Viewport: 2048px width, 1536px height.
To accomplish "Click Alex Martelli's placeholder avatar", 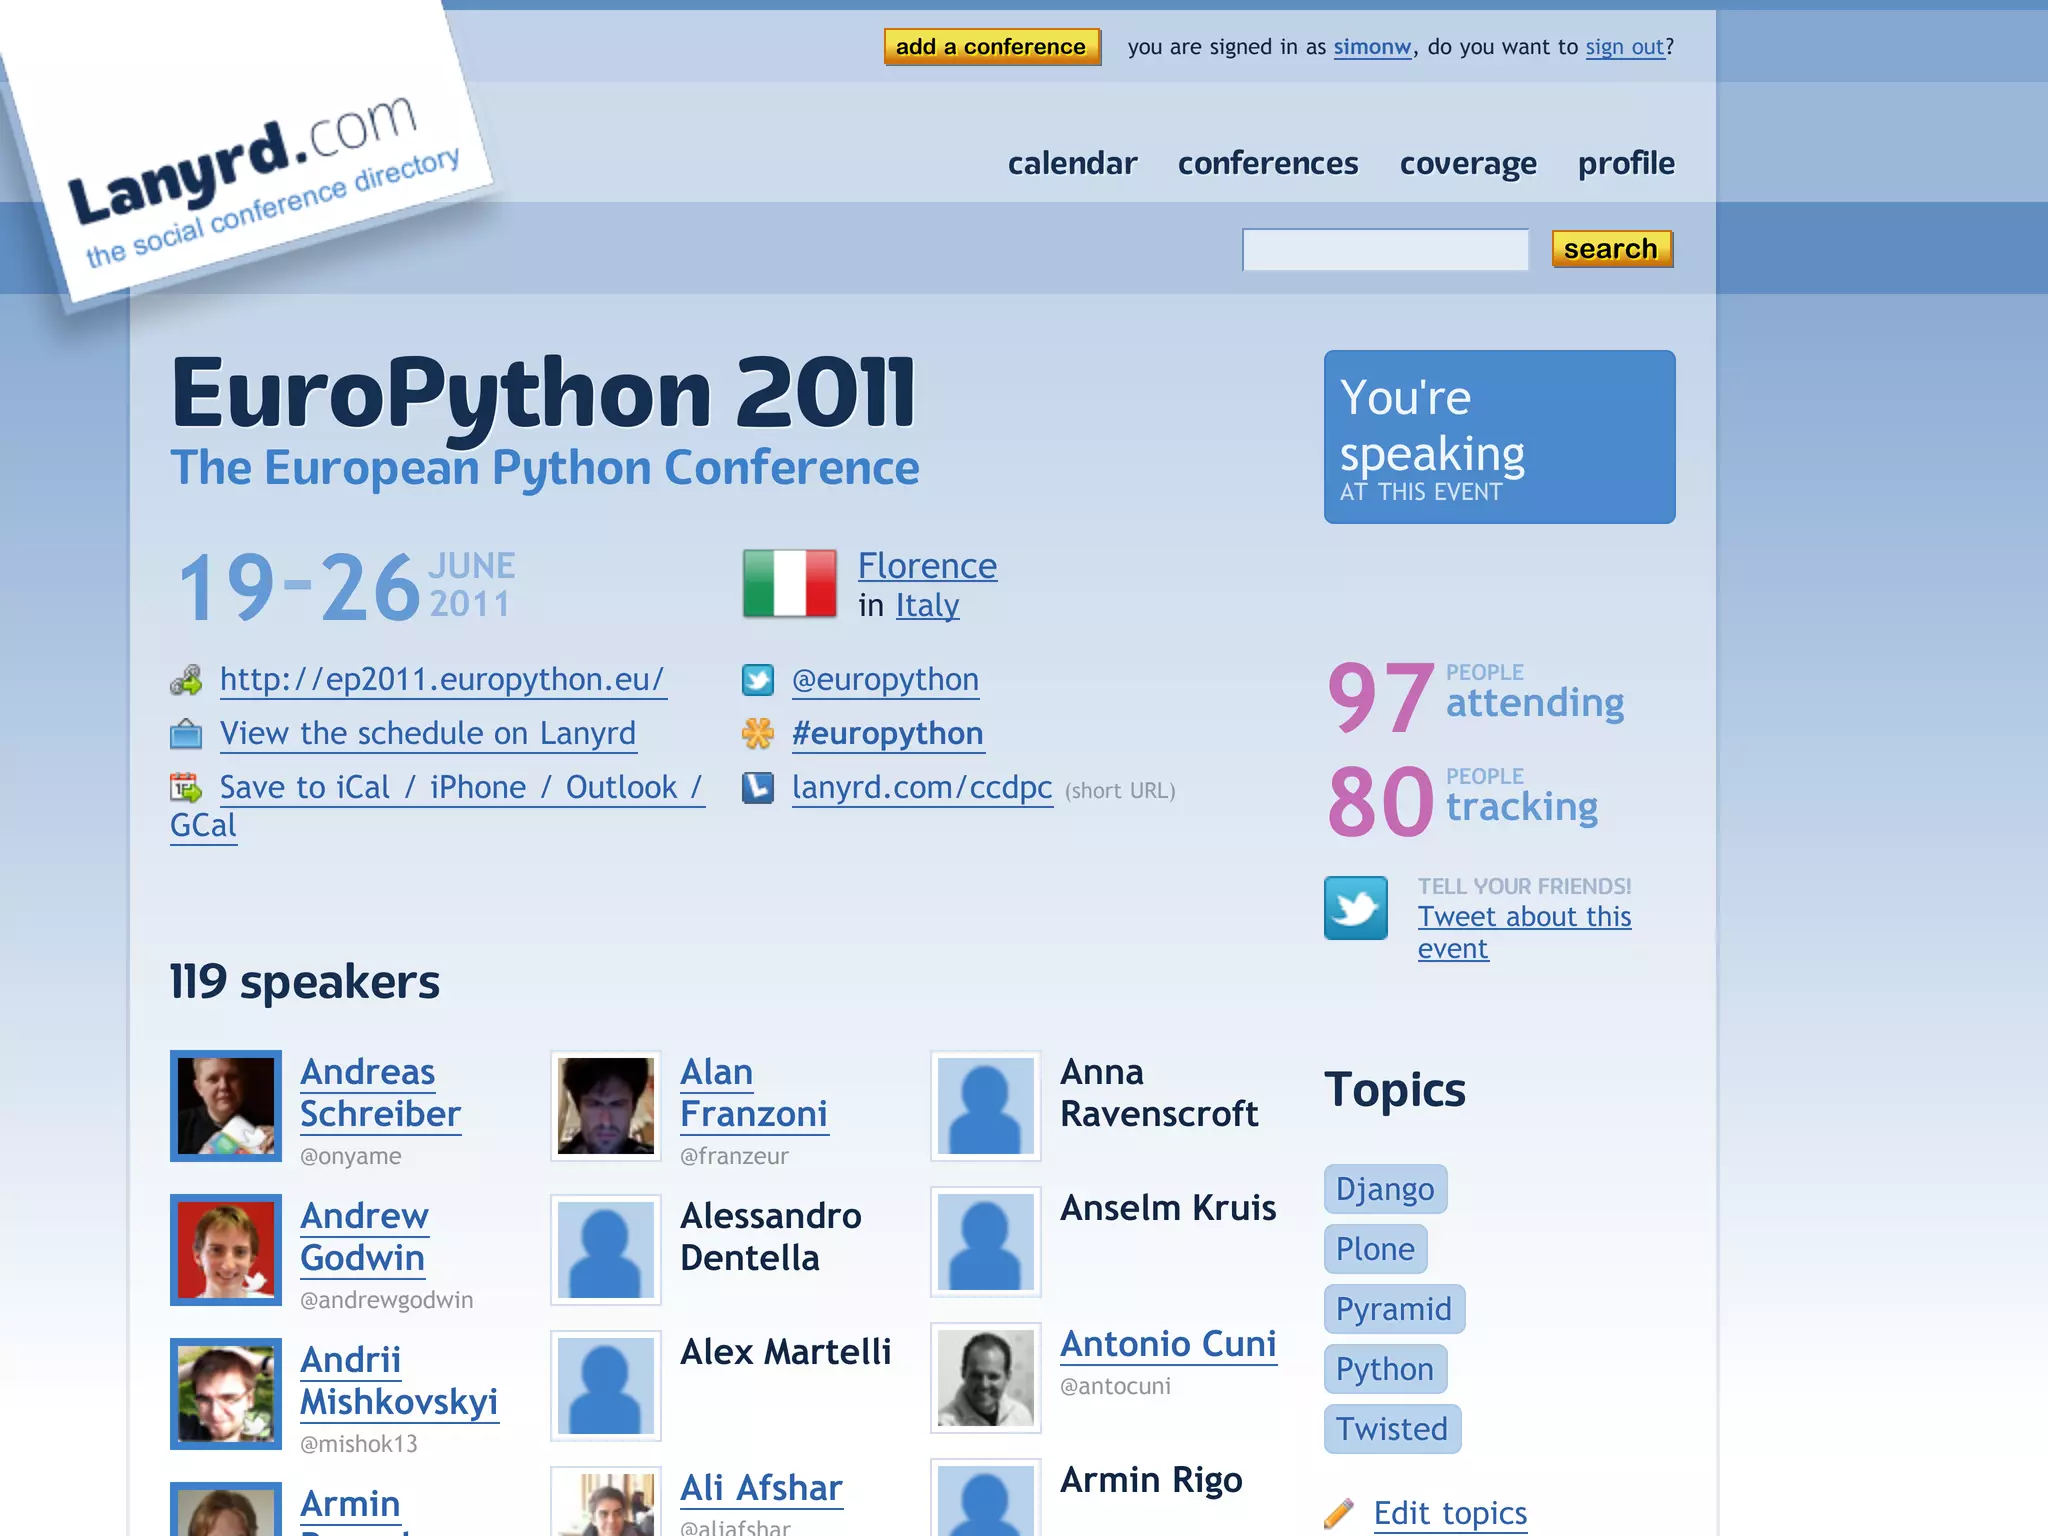I will coord(606,1386).
